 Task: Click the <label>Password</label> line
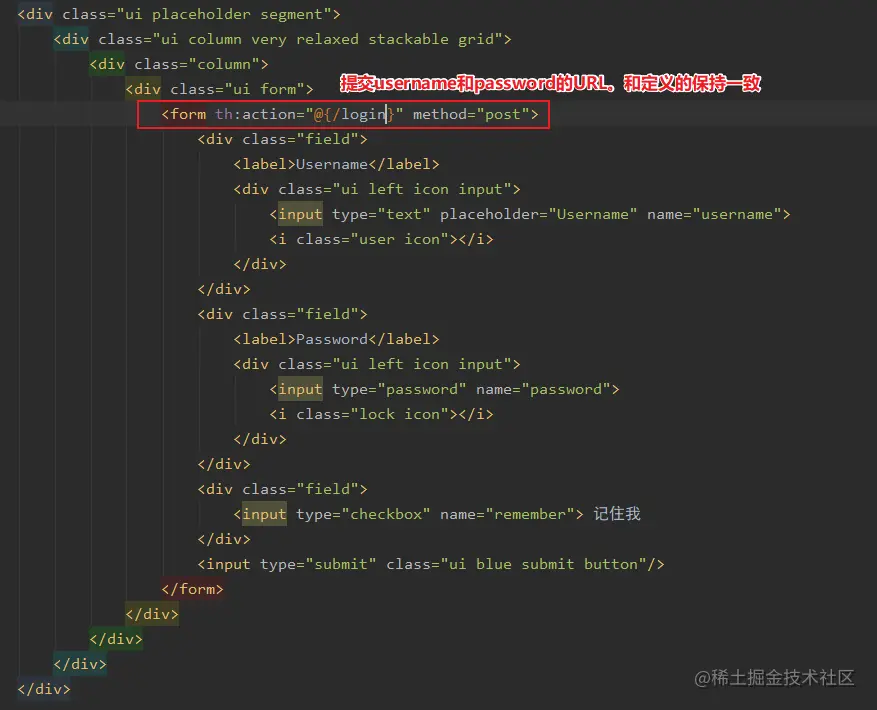(336, 340)
